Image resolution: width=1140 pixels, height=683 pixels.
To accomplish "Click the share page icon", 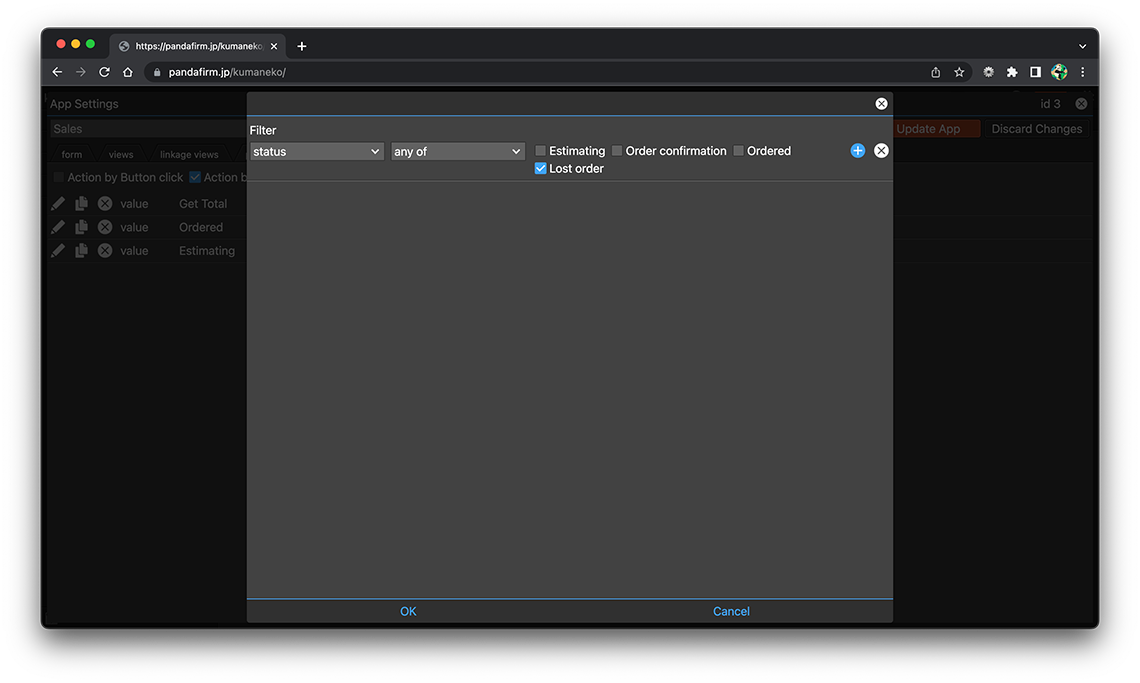I will (x=935, y=72).
